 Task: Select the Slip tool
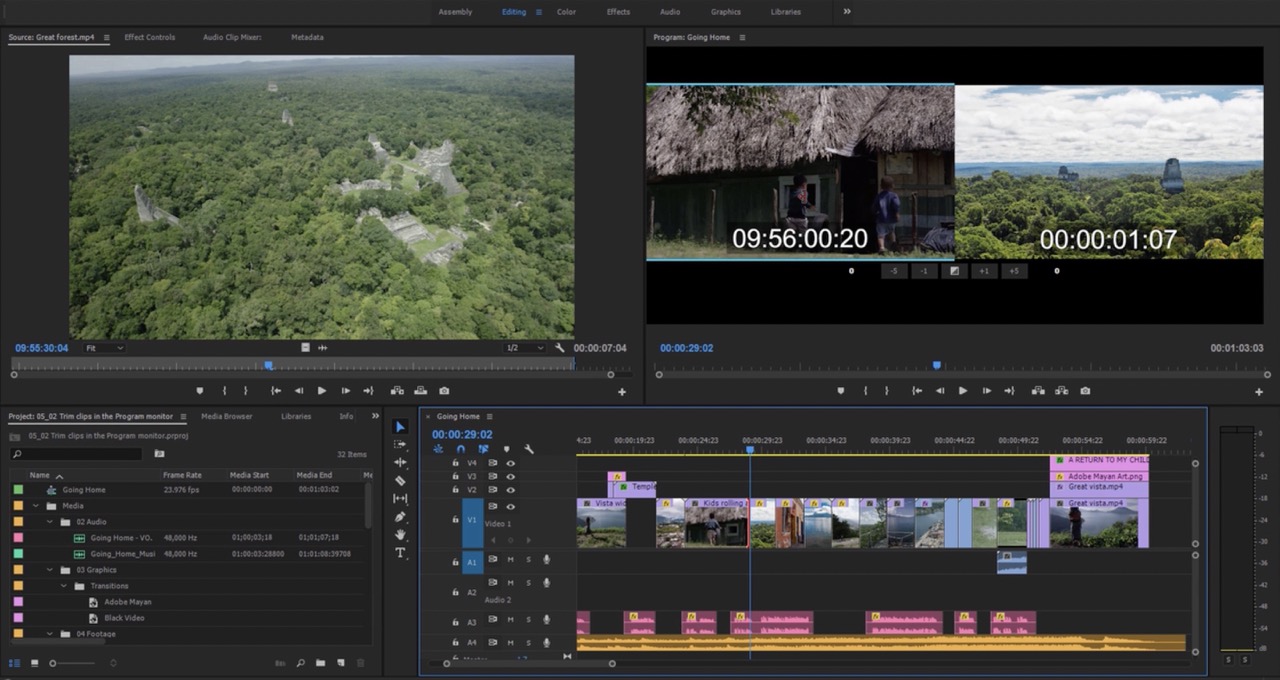tap(400, 498)
